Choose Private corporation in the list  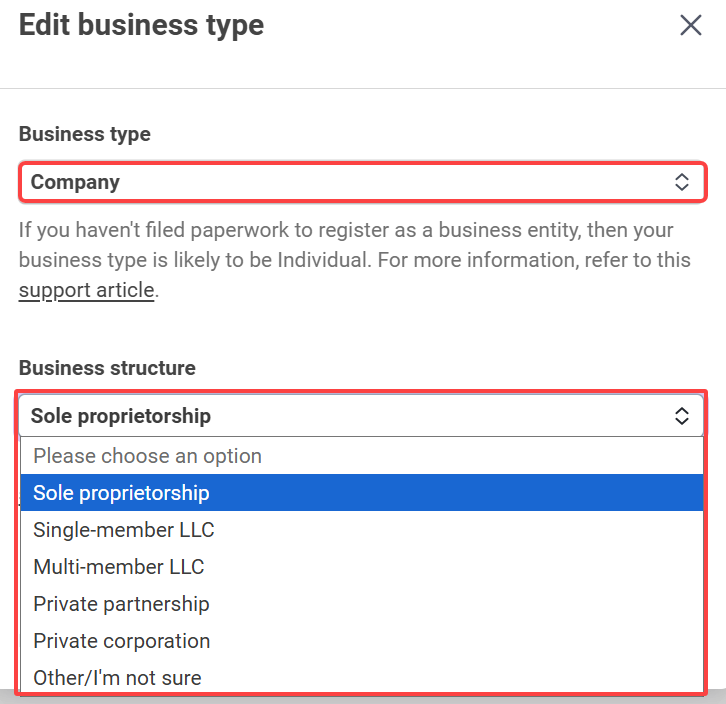click(122, 641)
